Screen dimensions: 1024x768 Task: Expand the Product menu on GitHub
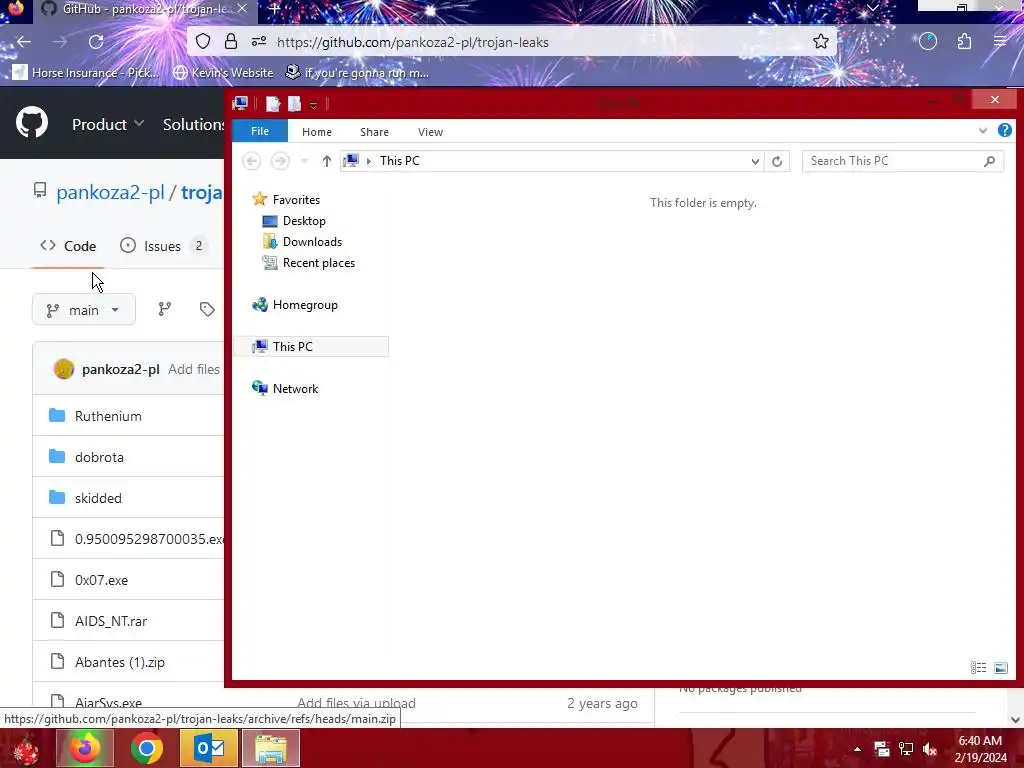point(108,124)
